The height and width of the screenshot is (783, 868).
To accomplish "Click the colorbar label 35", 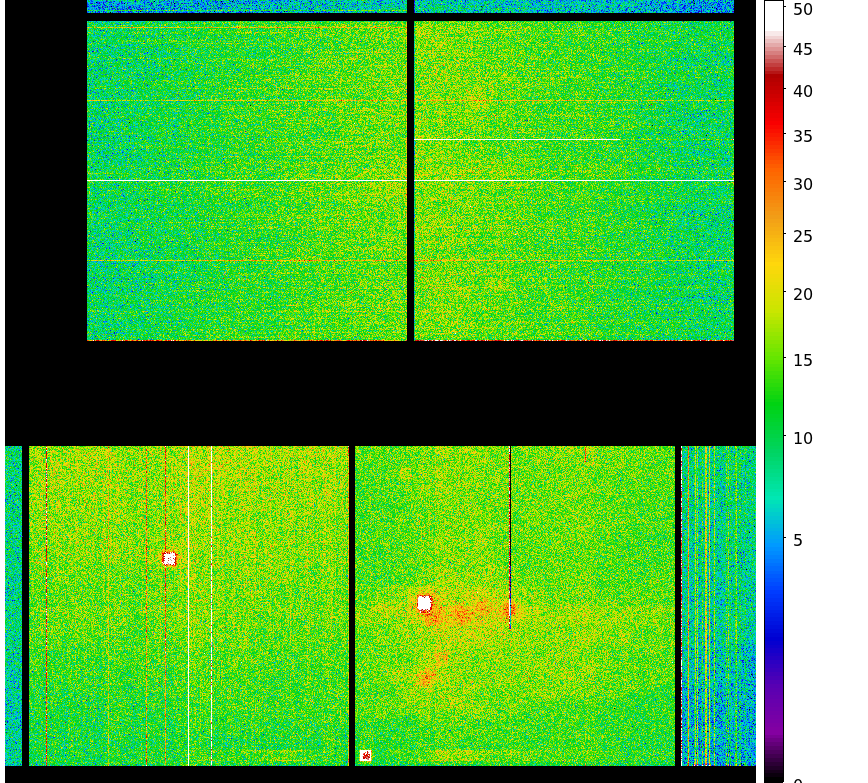I will [x=802, y=137].
